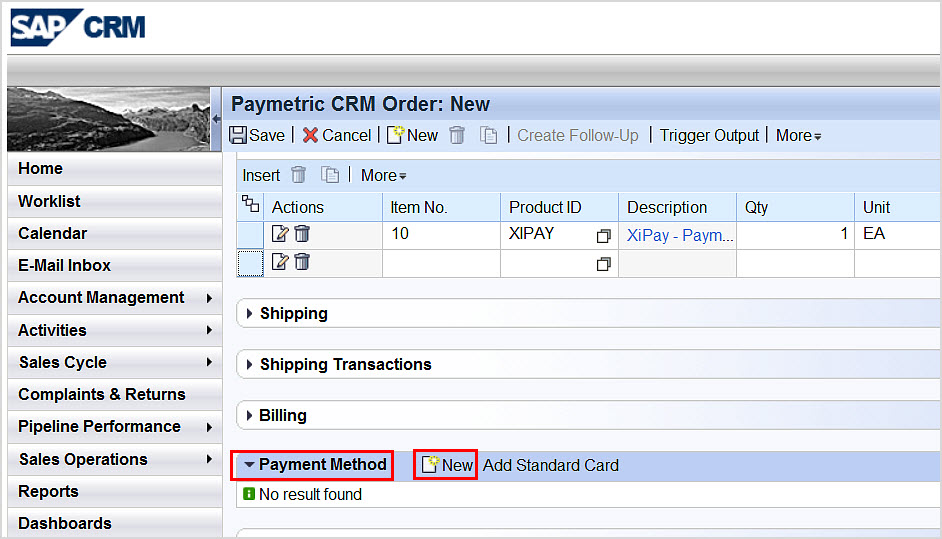The height and width of the screenshot is (539, 942).
Task: Click the green info icon beside No result found
Action: pyautogui.click(x=249, y=494)
